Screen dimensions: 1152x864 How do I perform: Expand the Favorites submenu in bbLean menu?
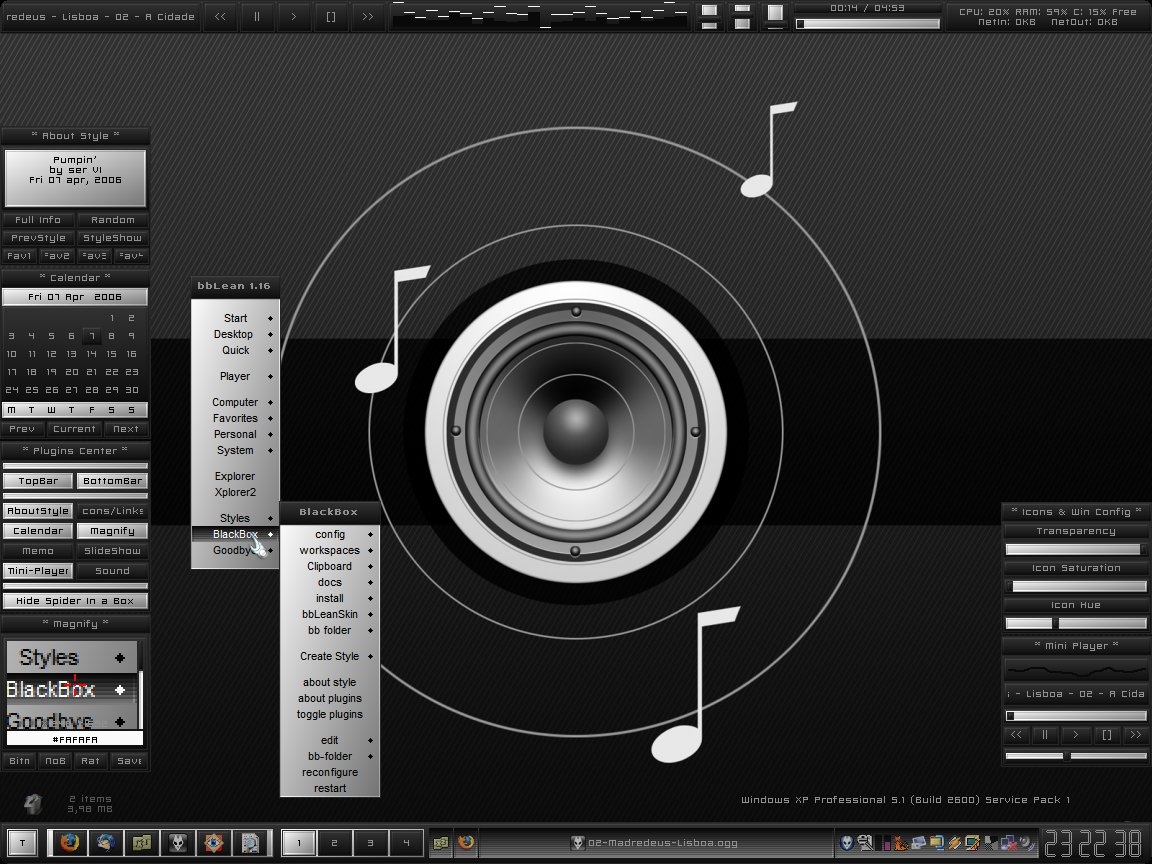235,418
